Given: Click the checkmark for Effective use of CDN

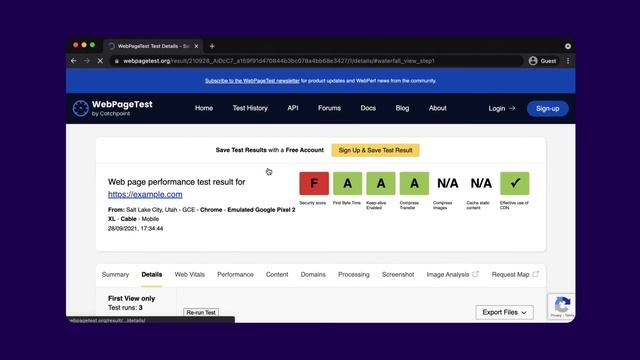Looking at the screenshot, I should point(515,183).
